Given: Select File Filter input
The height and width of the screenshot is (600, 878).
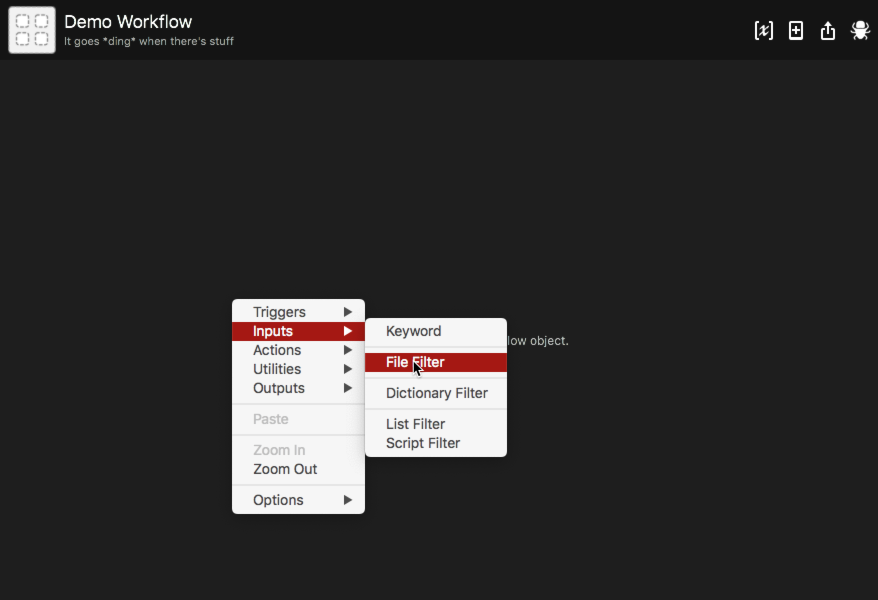Looking at the screenshot, I should coord(415,362).
